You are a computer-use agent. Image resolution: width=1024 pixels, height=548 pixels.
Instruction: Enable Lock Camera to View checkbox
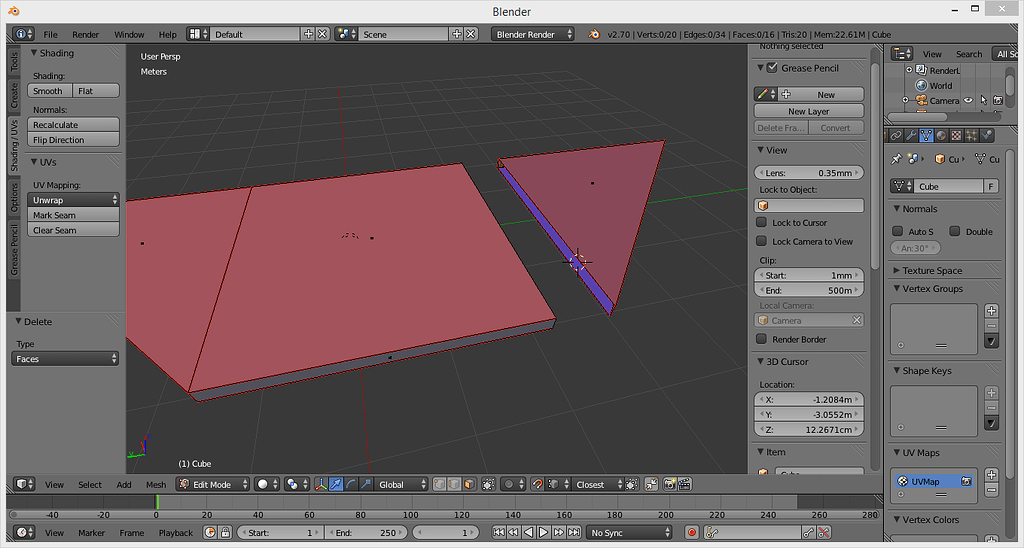(761, 241)
